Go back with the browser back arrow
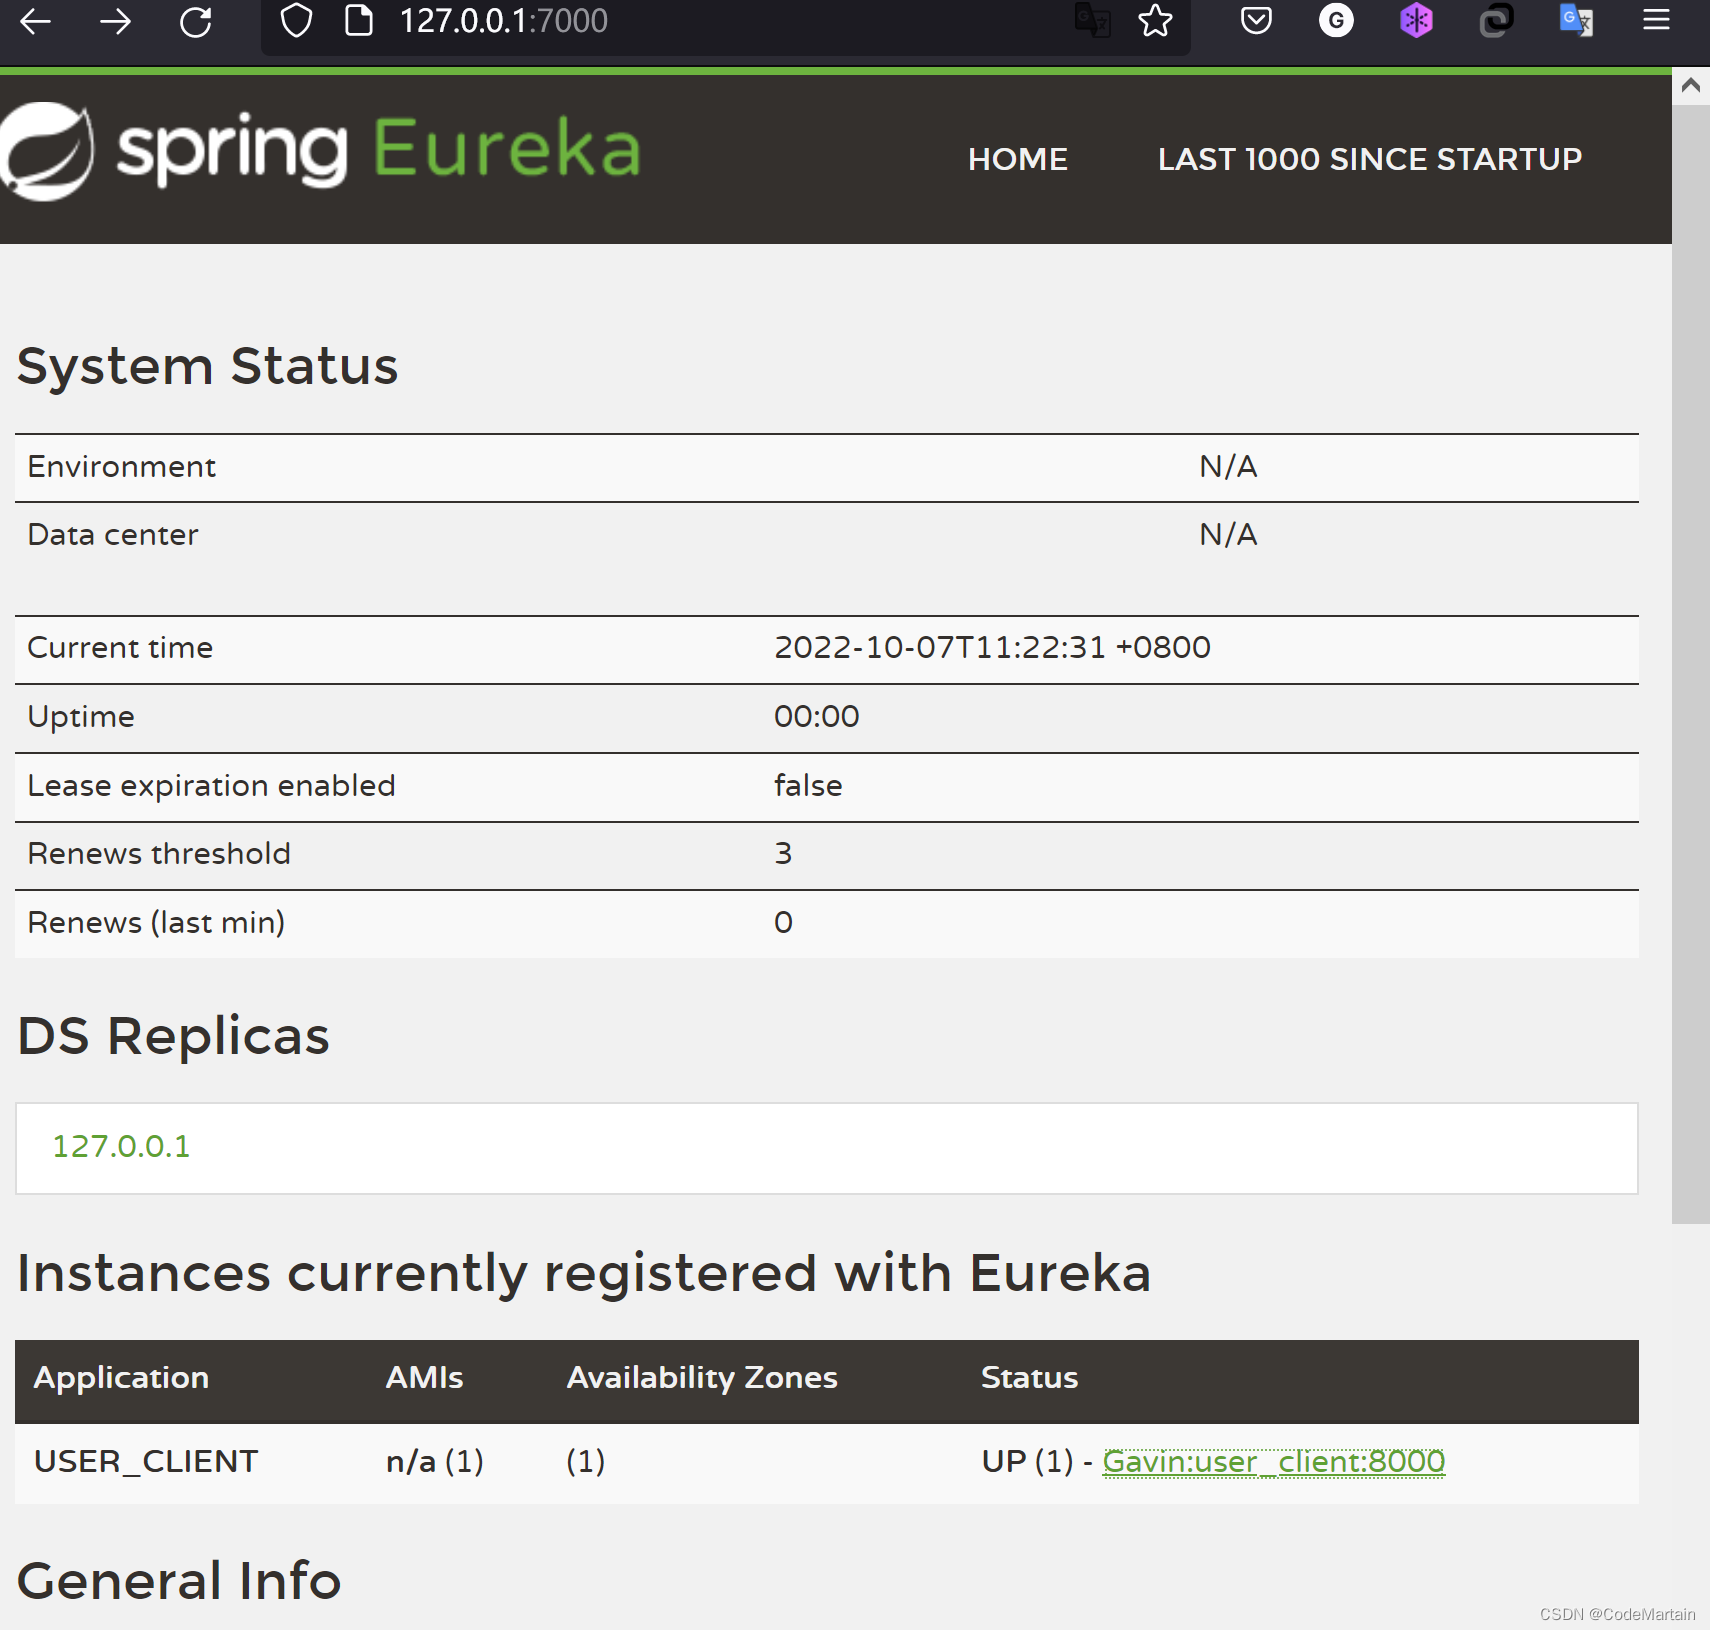The image size is (1710, 1630). [x=35, y=21]
